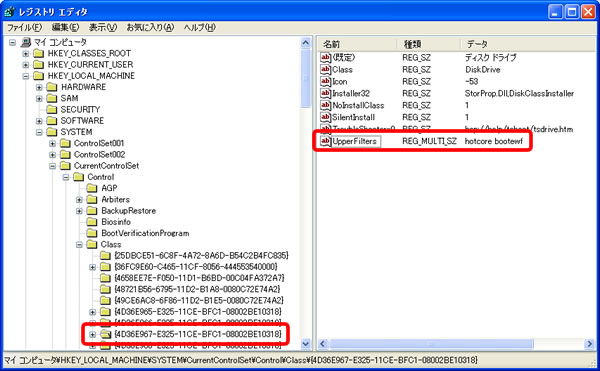Expand the HARDWARE key
This screenshot has width=600, height=371.
(39, 87)
